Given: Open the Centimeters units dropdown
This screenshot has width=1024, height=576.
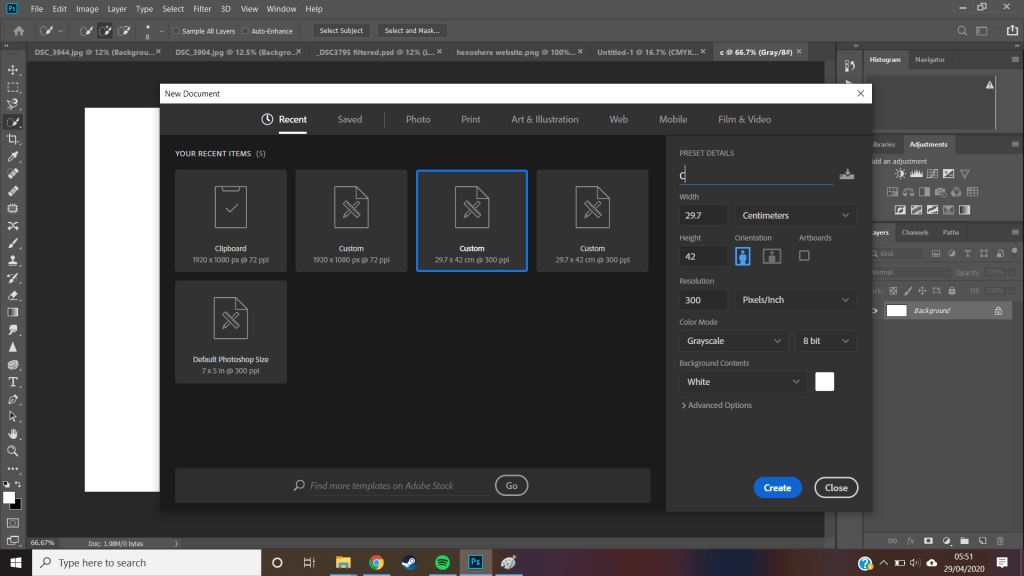Looking at the screenshot, I should point(795,215).
